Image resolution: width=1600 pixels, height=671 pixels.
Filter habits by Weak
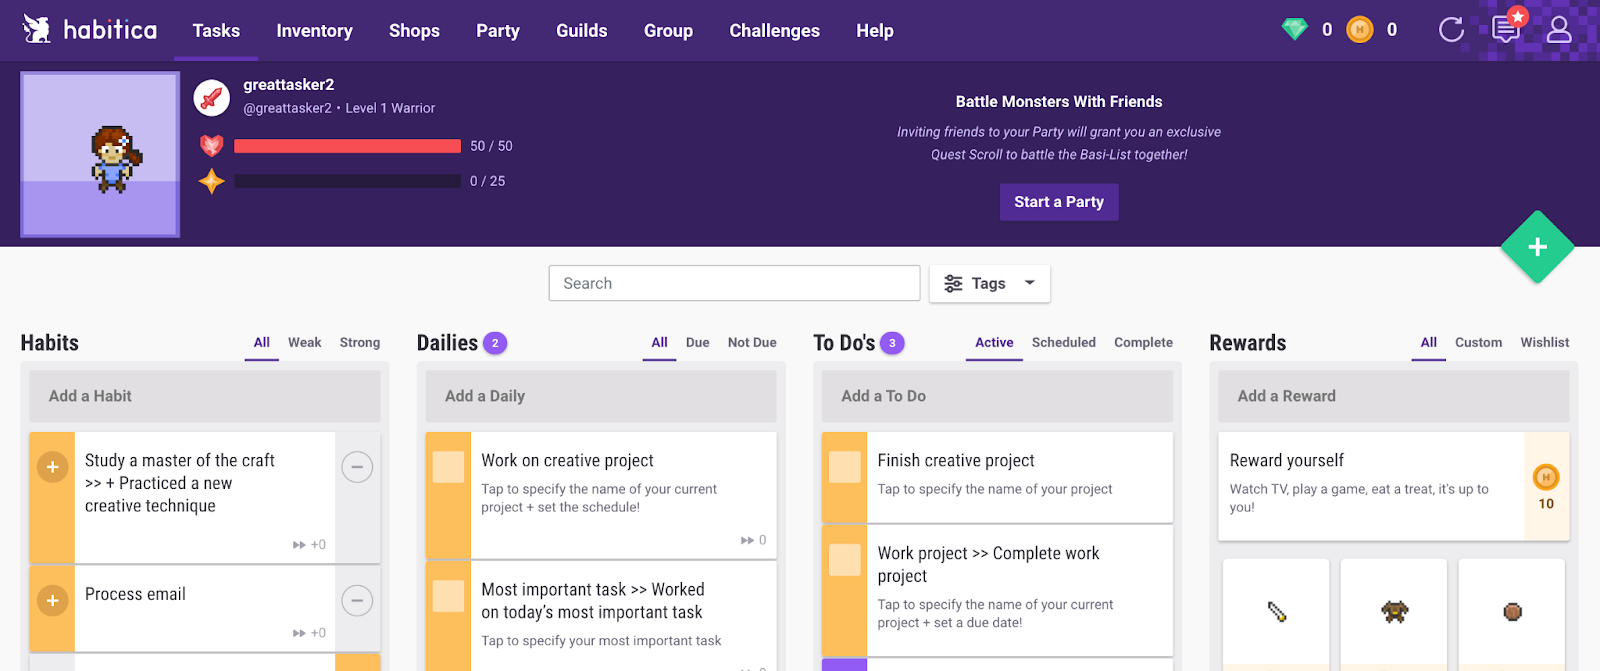(x=304, y=342)
